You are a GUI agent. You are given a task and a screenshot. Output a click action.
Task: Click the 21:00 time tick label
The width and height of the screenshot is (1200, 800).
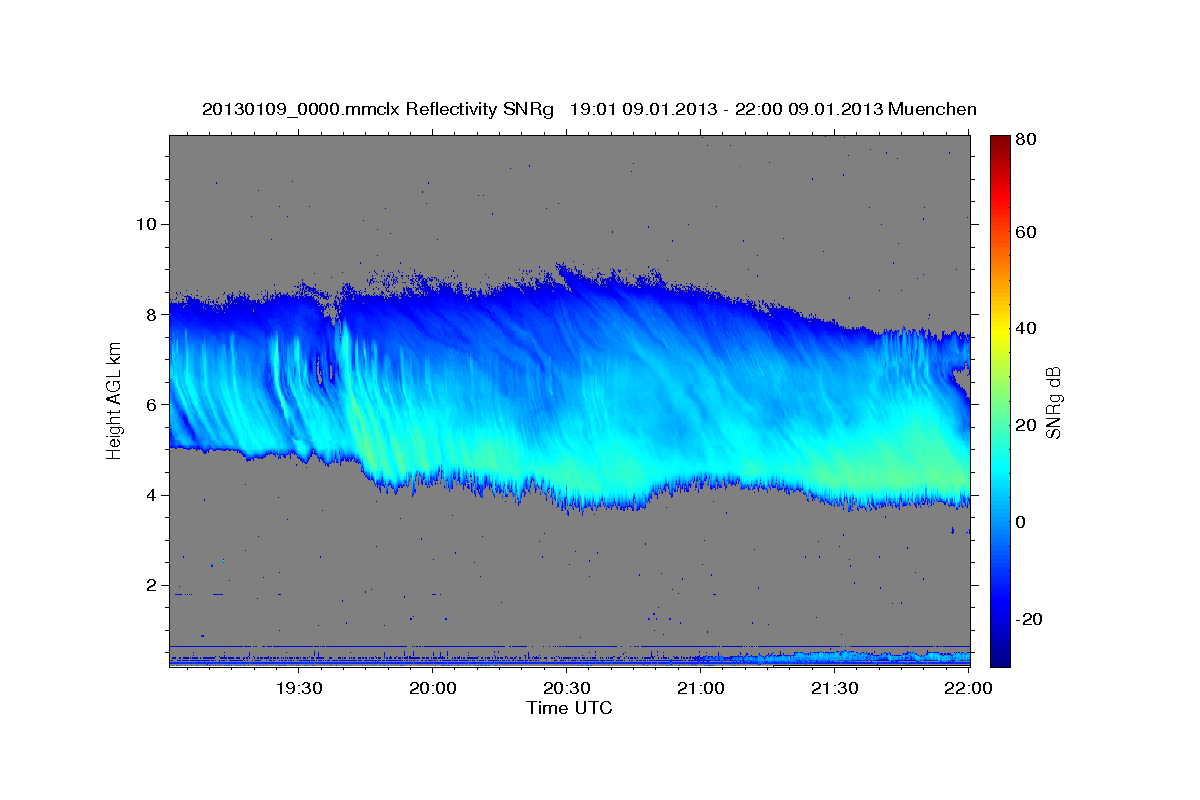(x=701, y=688)
